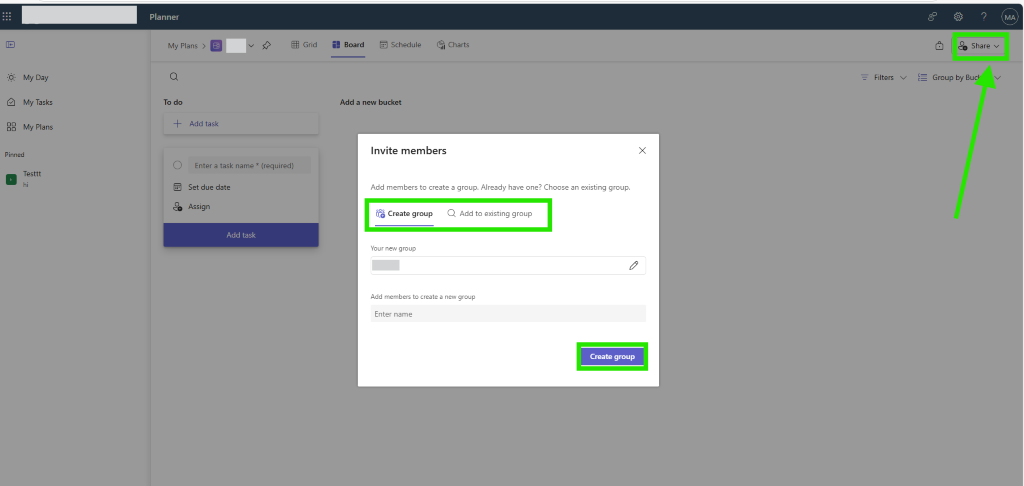
Task: Click Add a new bucket
Action: coord(371,103)
